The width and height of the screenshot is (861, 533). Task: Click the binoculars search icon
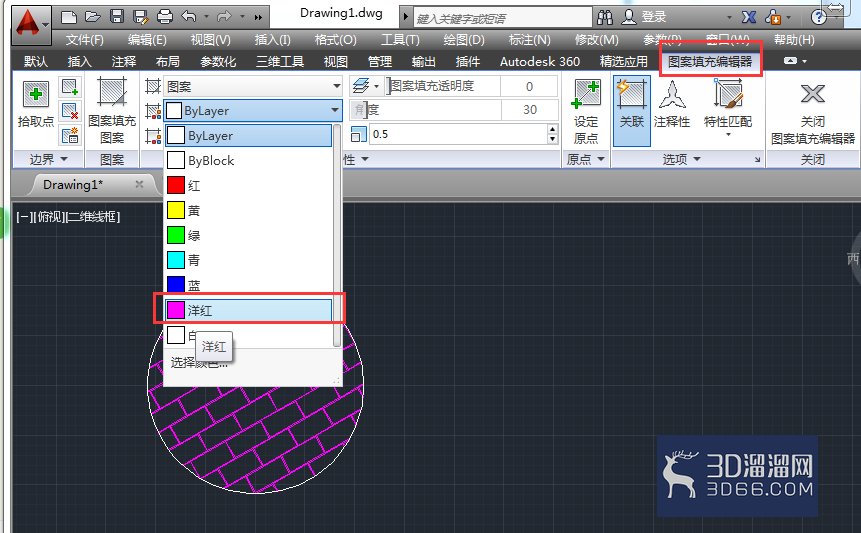click(x=605, y=18)
